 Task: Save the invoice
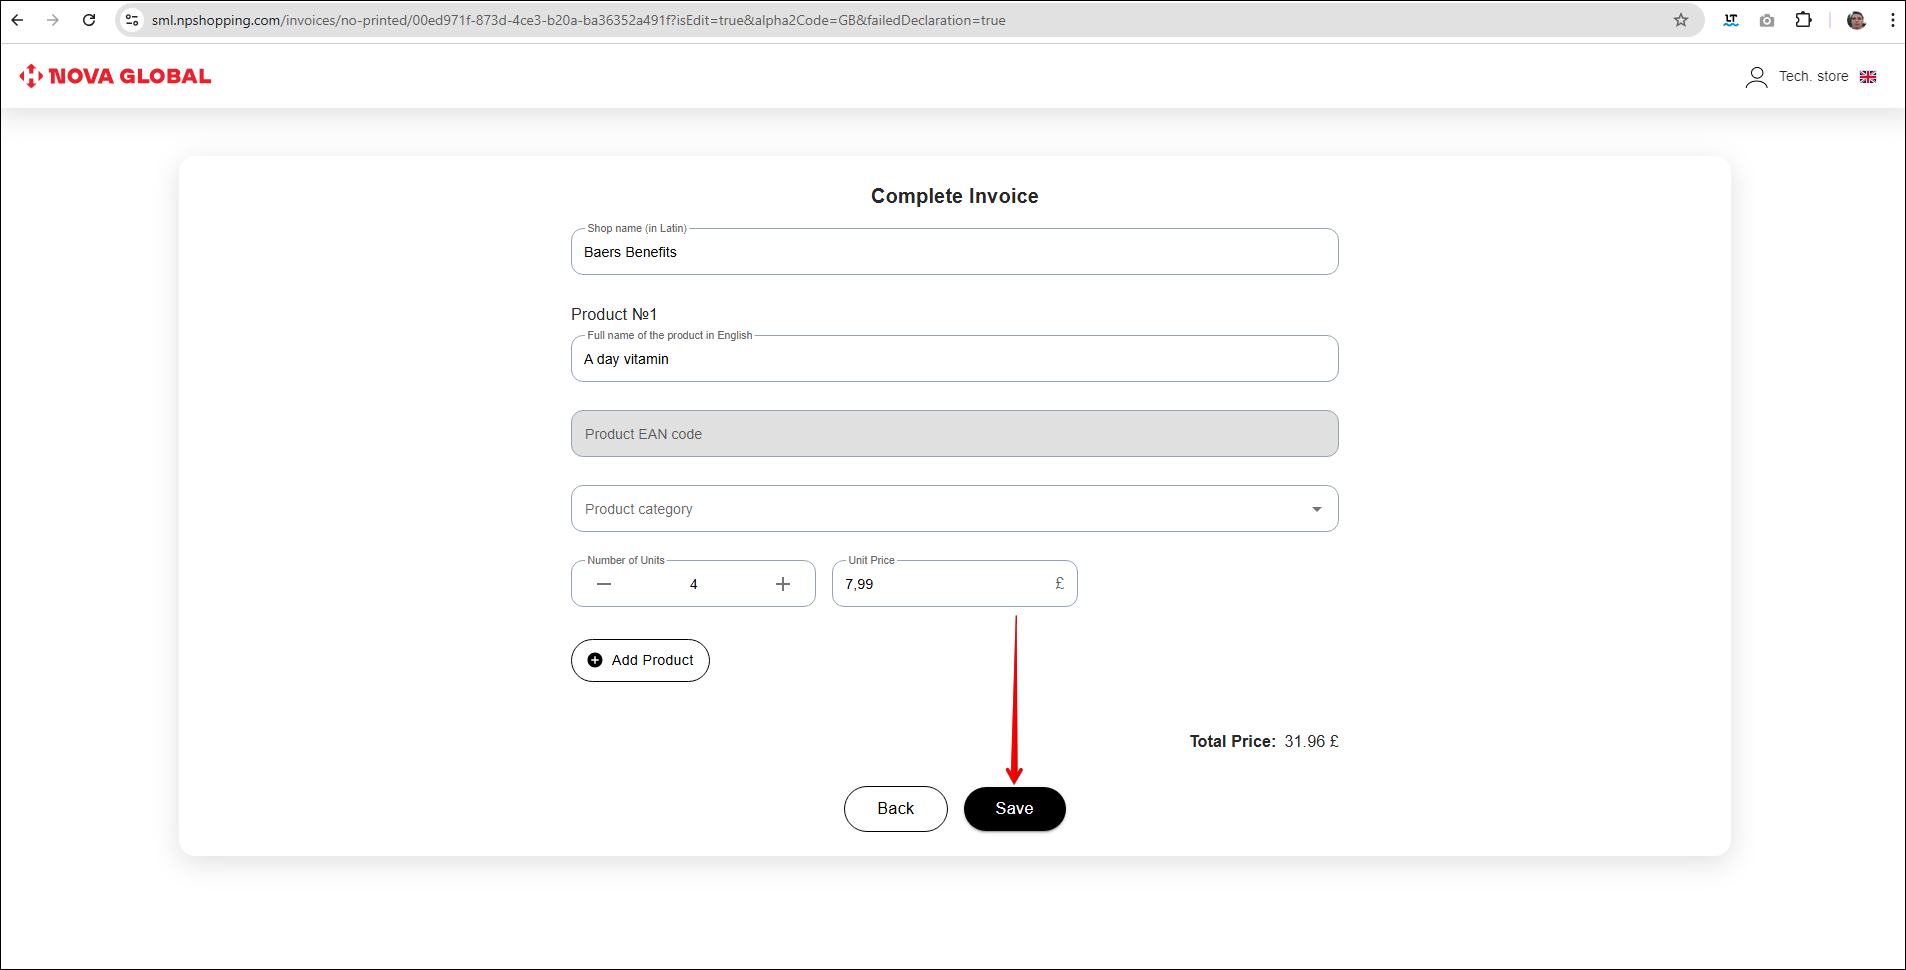[1014, 809]
